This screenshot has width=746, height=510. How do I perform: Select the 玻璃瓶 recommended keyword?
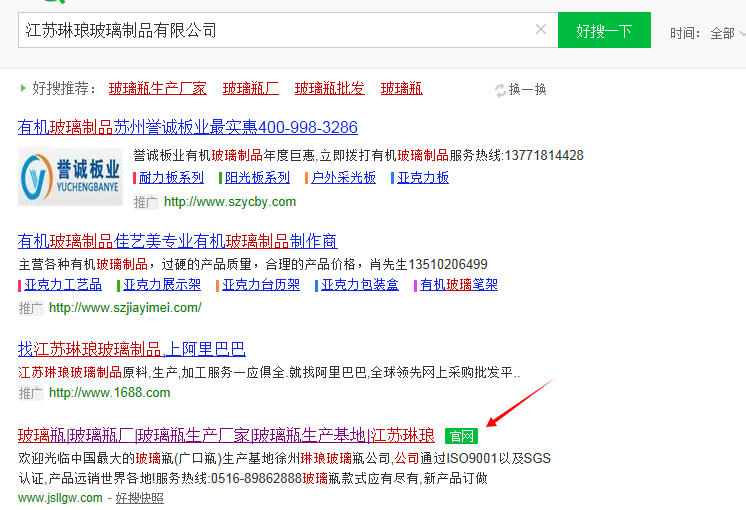[402, 89]
